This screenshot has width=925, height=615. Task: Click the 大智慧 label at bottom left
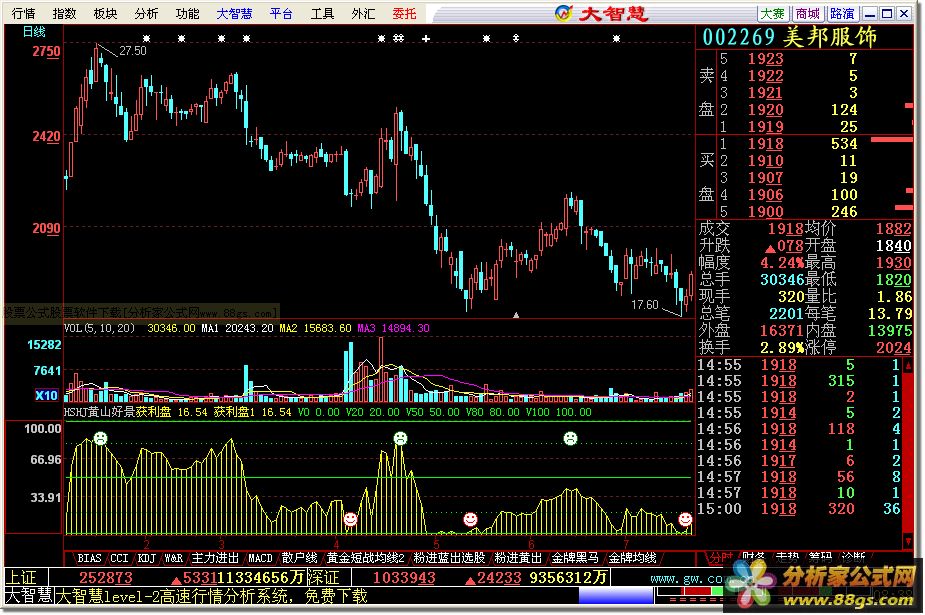click(28, 596)
